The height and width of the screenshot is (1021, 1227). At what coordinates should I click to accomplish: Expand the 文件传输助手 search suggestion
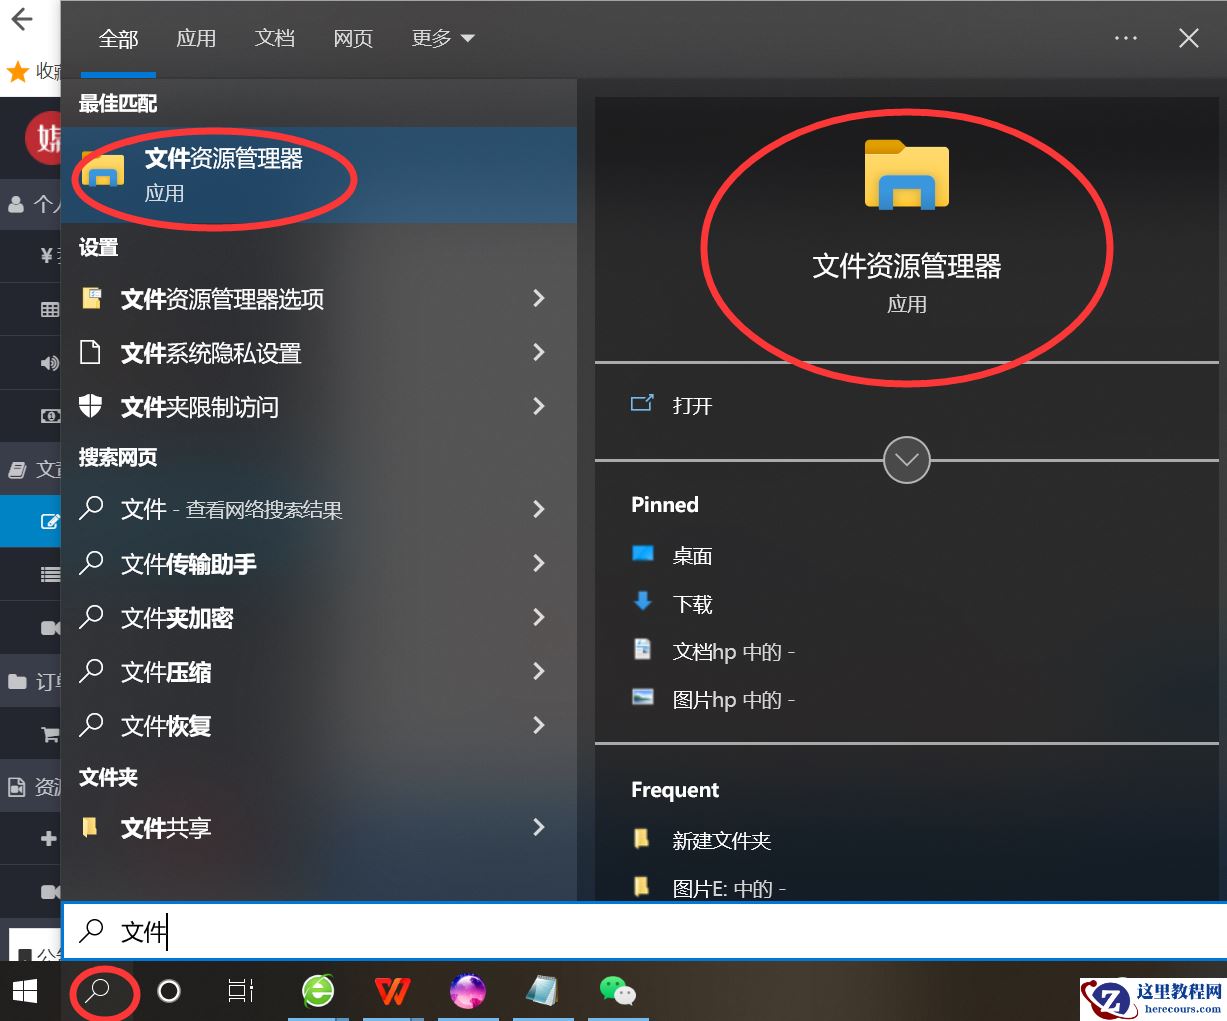tap(185, 564)
